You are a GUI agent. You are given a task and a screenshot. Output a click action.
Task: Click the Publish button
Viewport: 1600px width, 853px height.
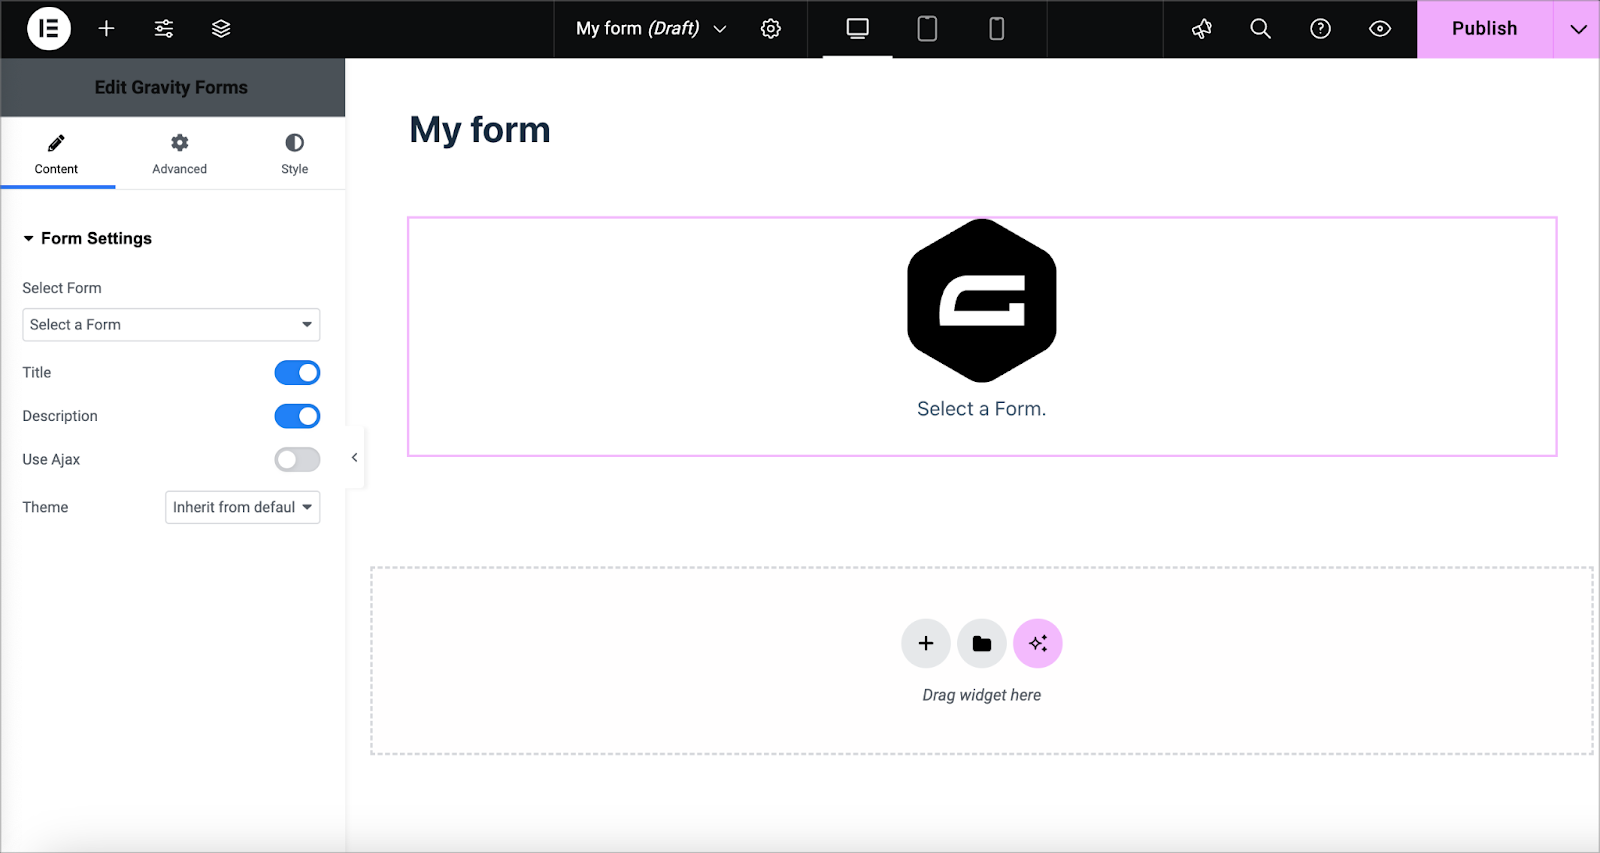tap(1484, 29)
